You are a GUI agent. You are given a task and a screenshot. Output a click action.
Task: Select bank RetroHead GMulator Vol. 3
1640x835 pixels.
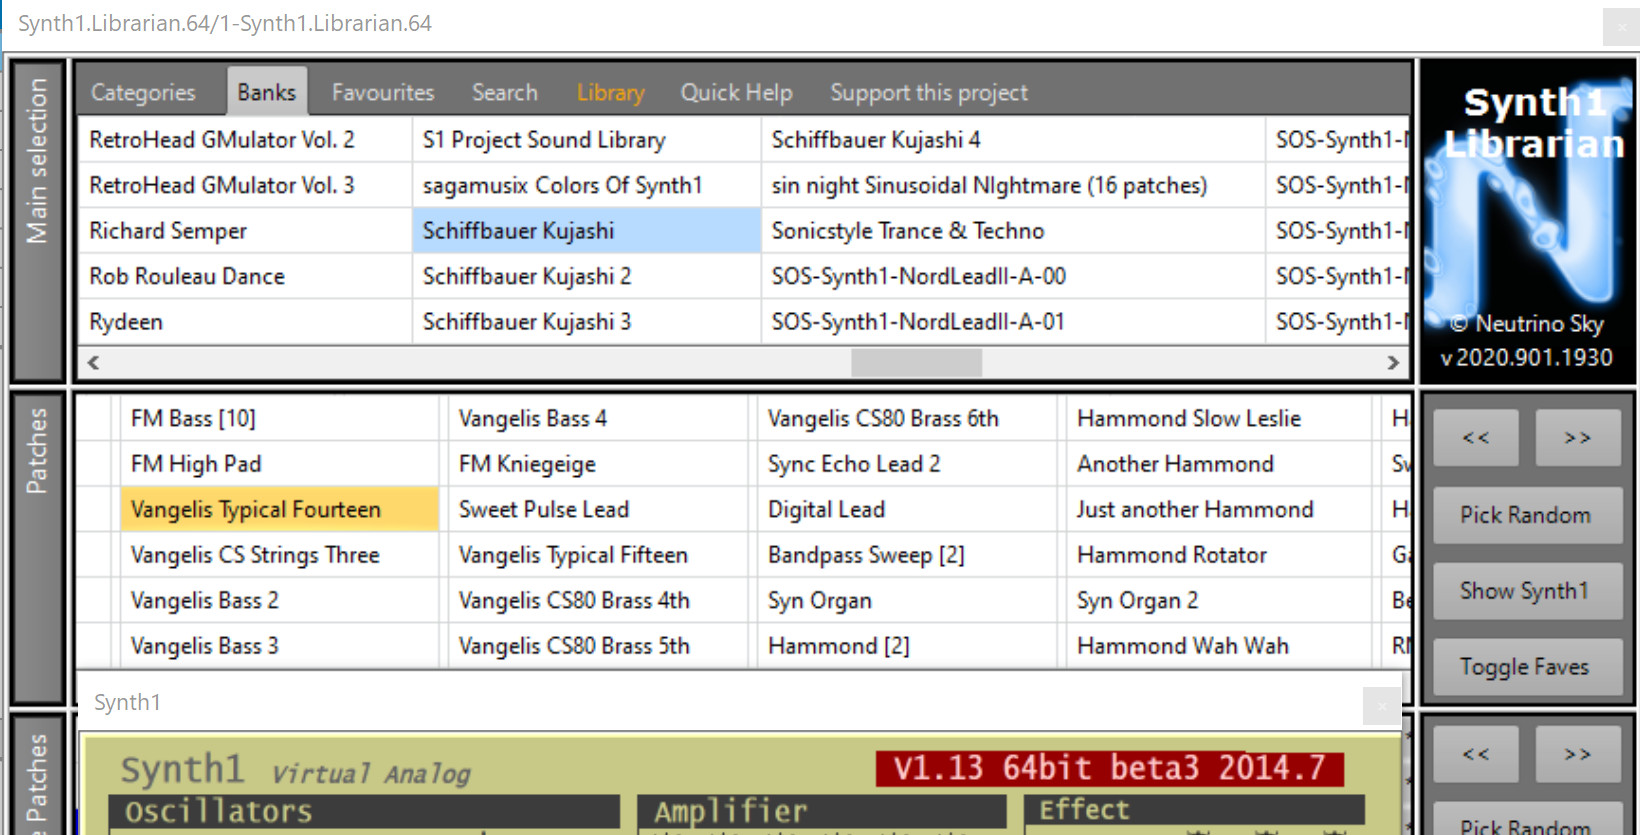245,186
